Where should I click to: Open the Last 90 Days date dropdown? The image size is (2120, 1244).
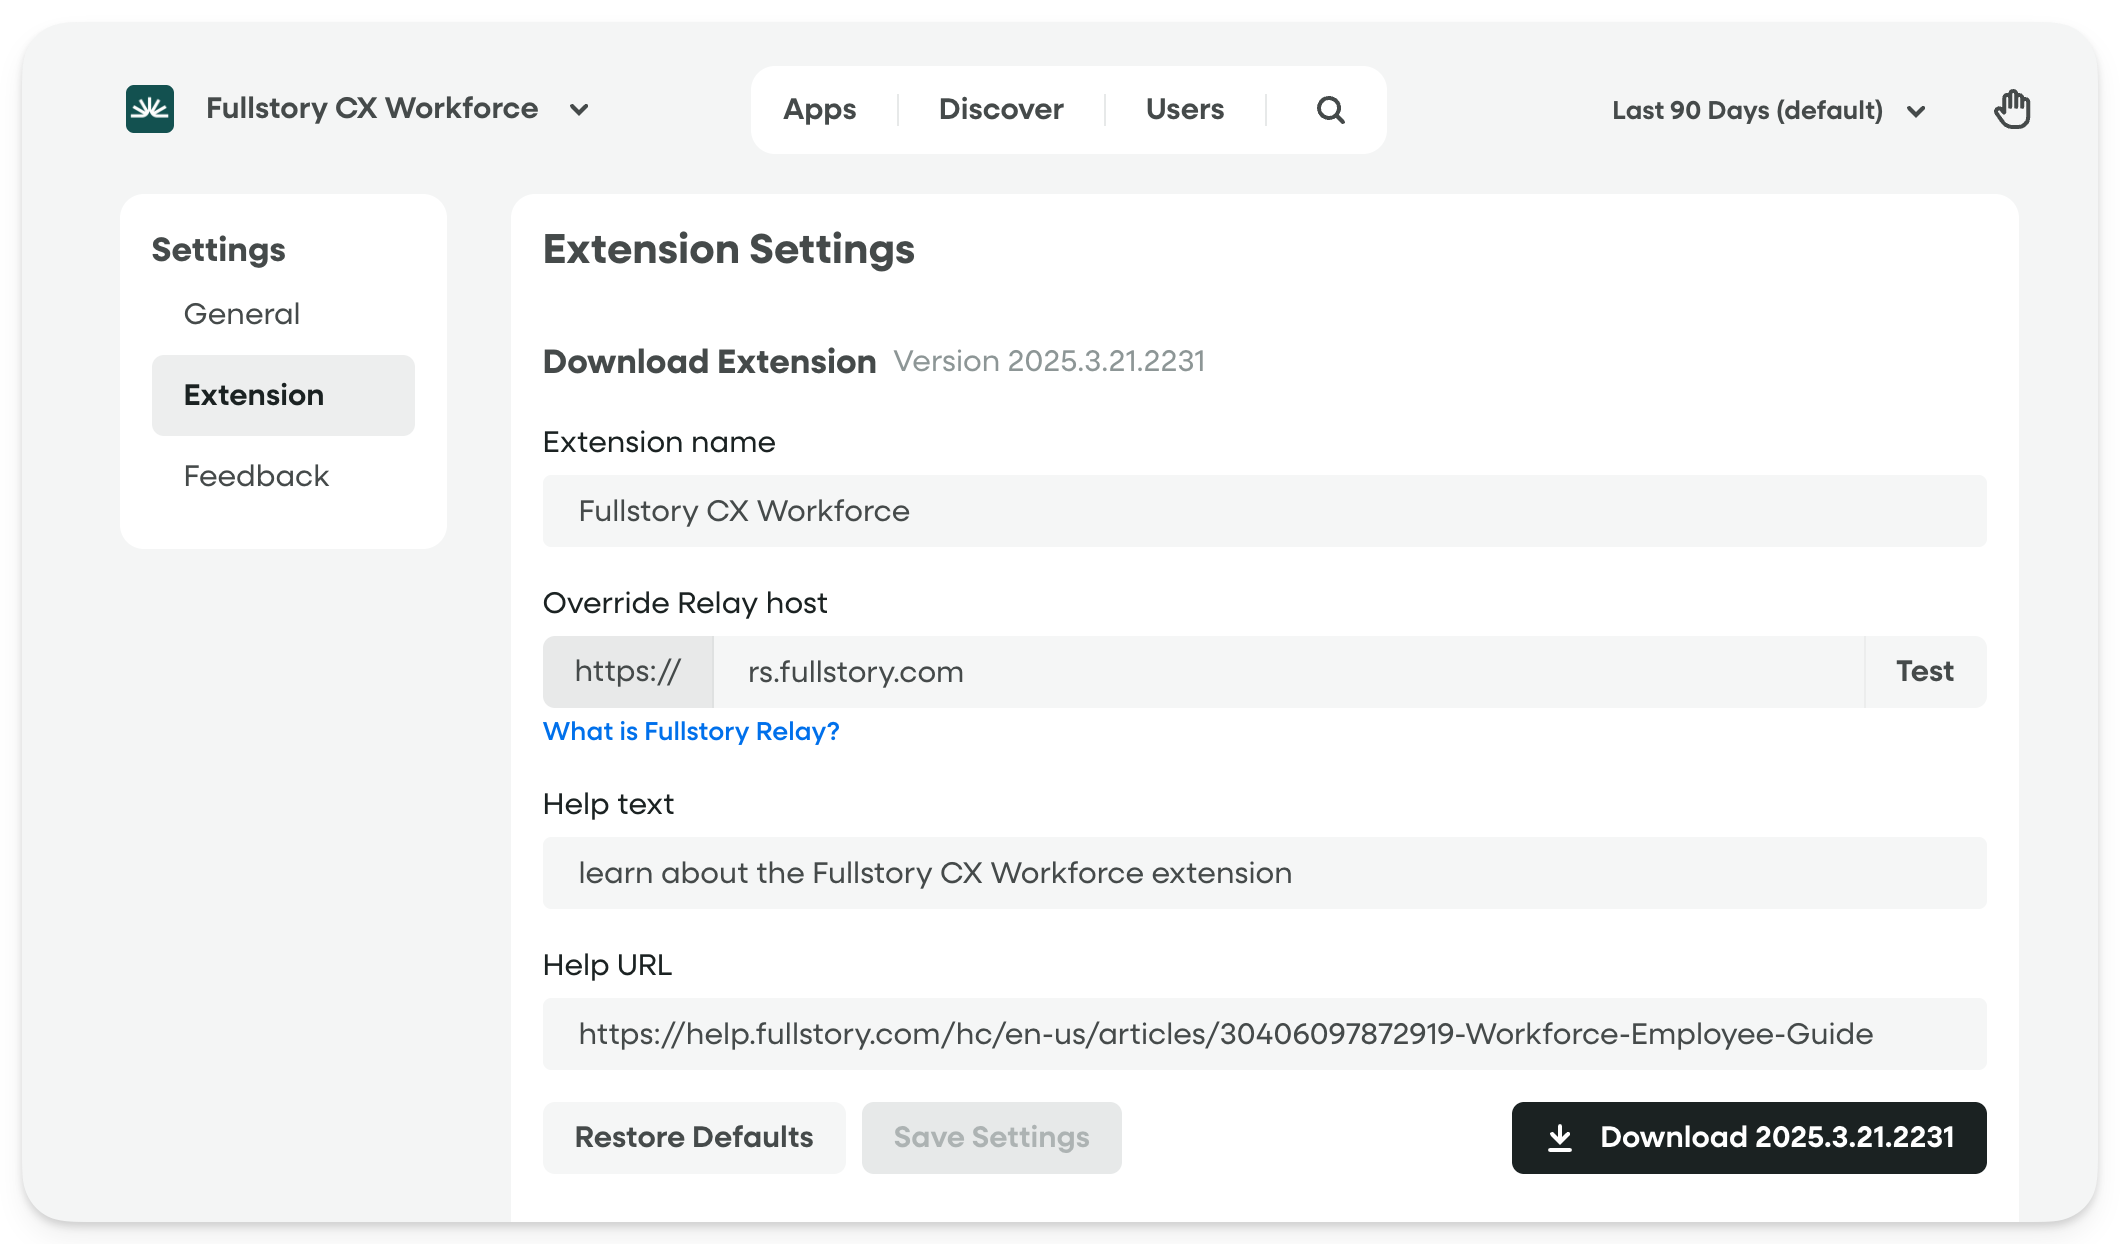[1768, 110]
